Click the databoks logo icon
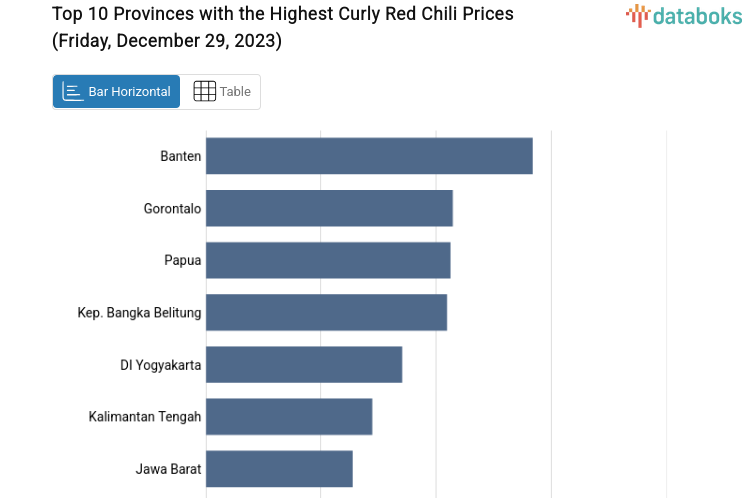 638,14
